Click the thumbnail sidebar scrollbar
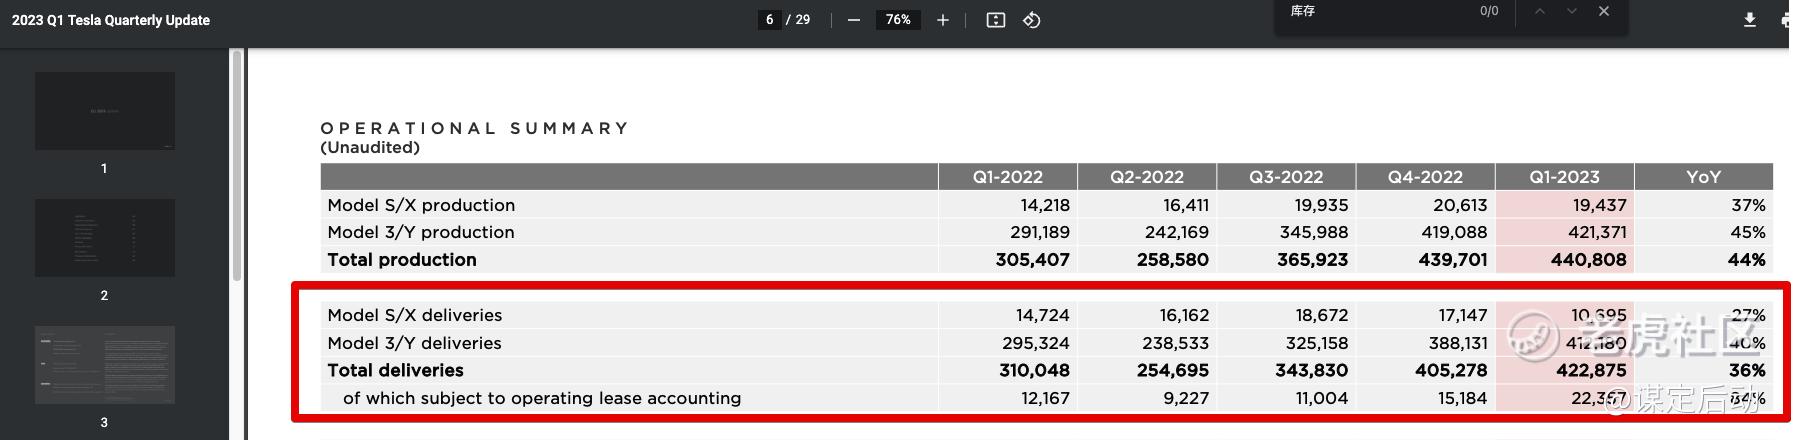The height and width of the screenshot is (440, 1795). 237,165
